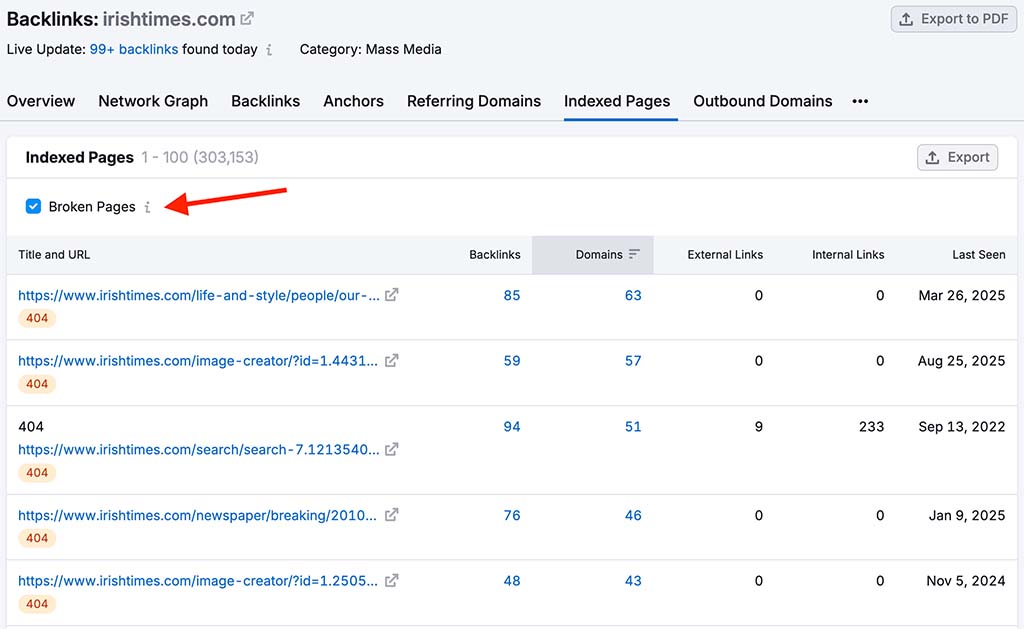The width and height of the screenshot is (1024, 629).
Task: Sort by the Backlinks column header
Action: click(x=494, y=255)
